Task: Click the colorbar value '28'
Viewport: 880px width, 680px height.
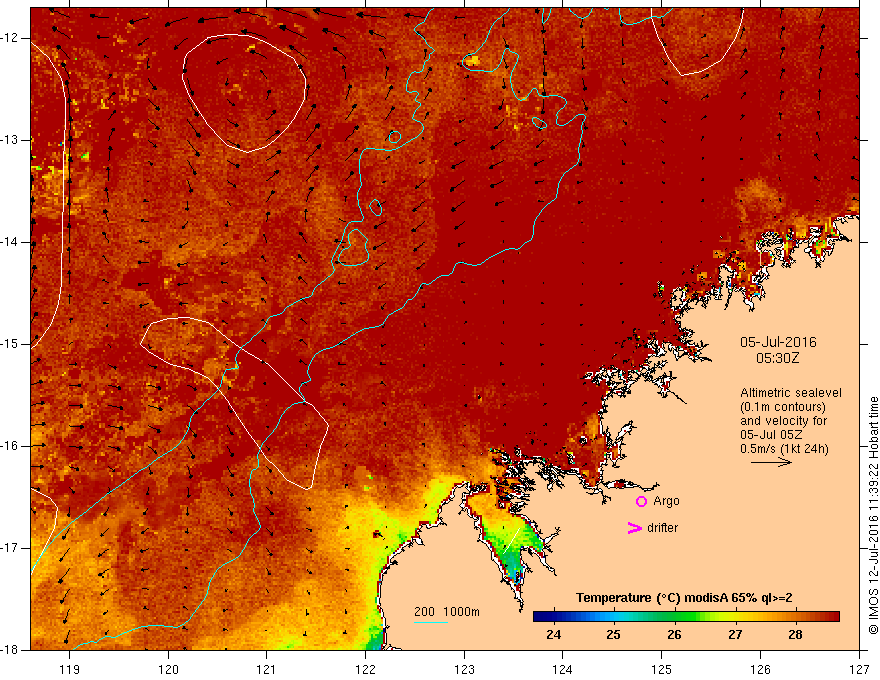Action: click(795, 635)
